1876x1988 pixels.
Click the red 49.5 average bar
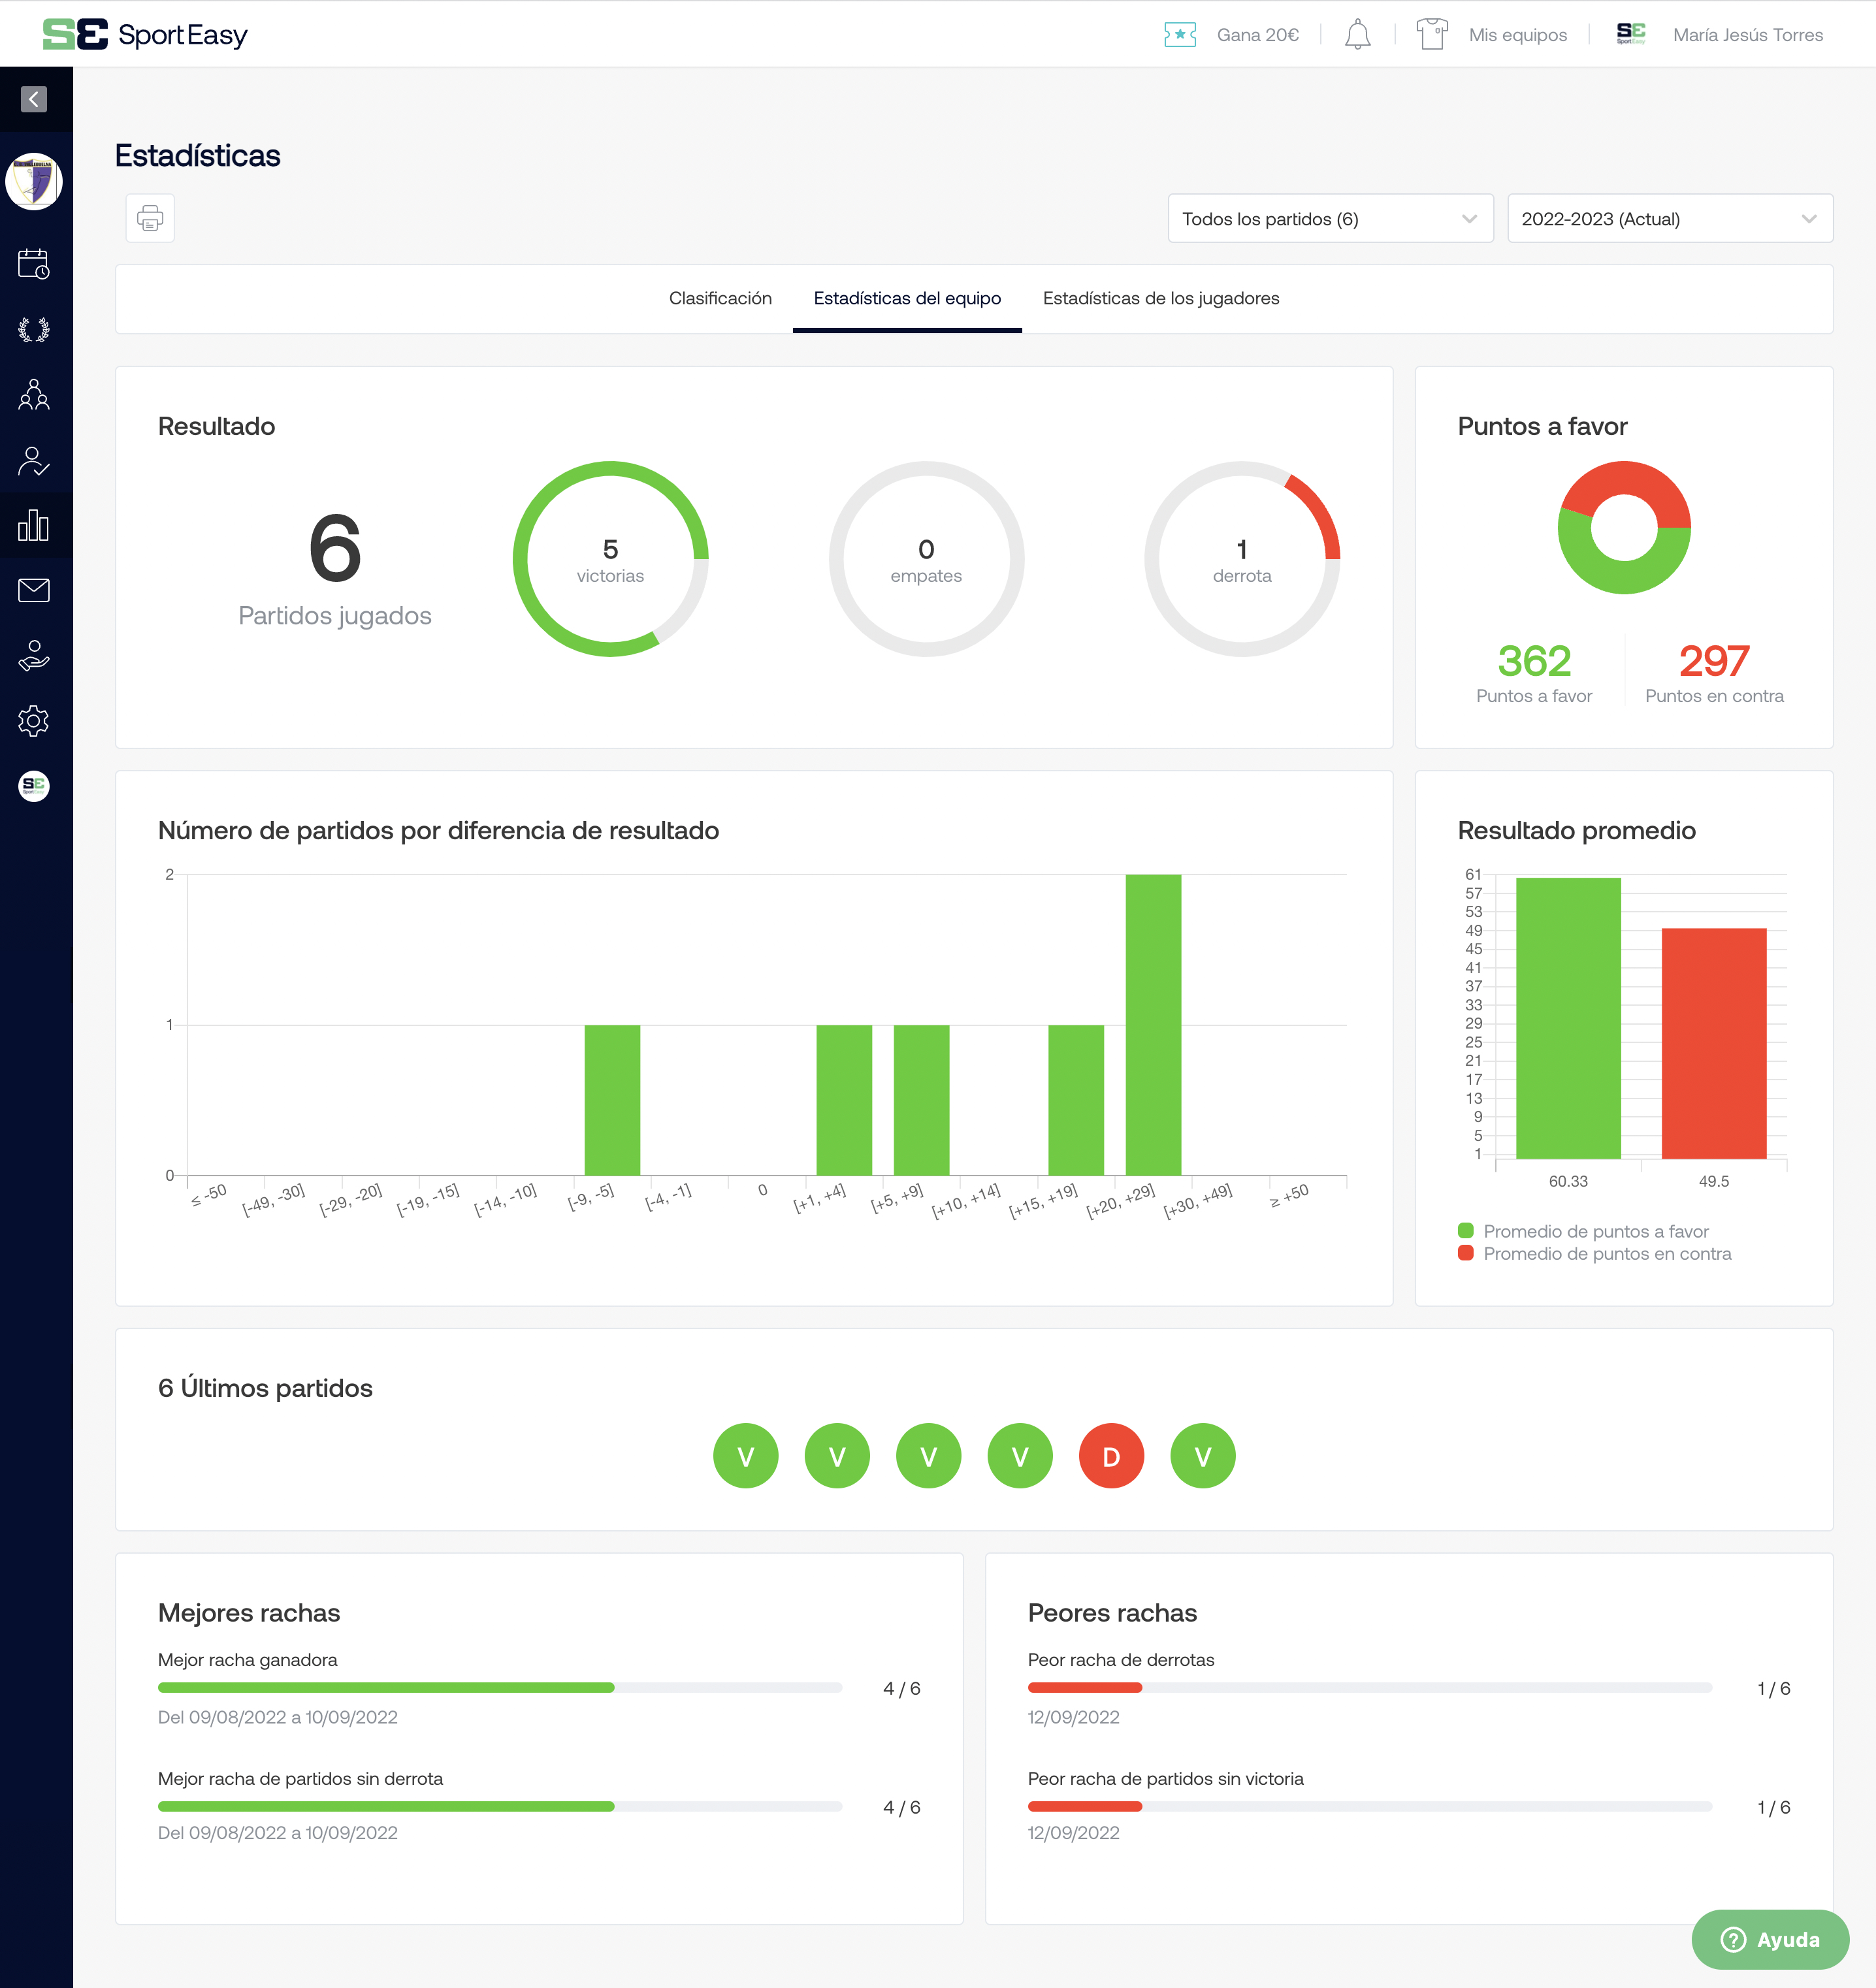coord(1714,1043)
